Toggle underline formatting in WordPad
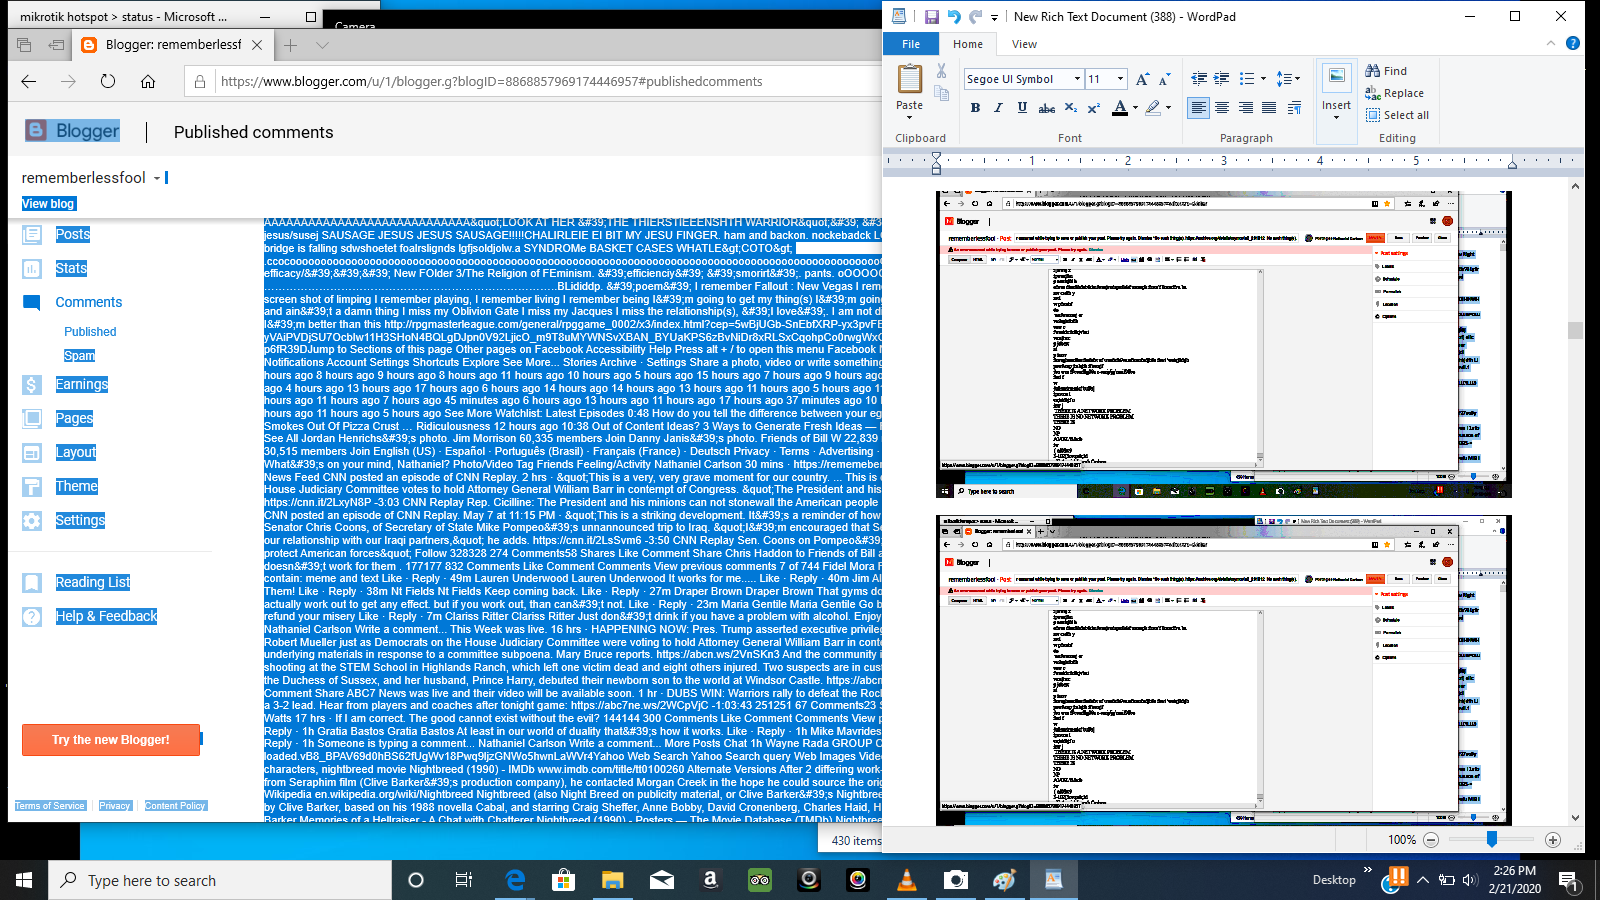Screen dimensions: 1600x900 [x=1022, y=108]
